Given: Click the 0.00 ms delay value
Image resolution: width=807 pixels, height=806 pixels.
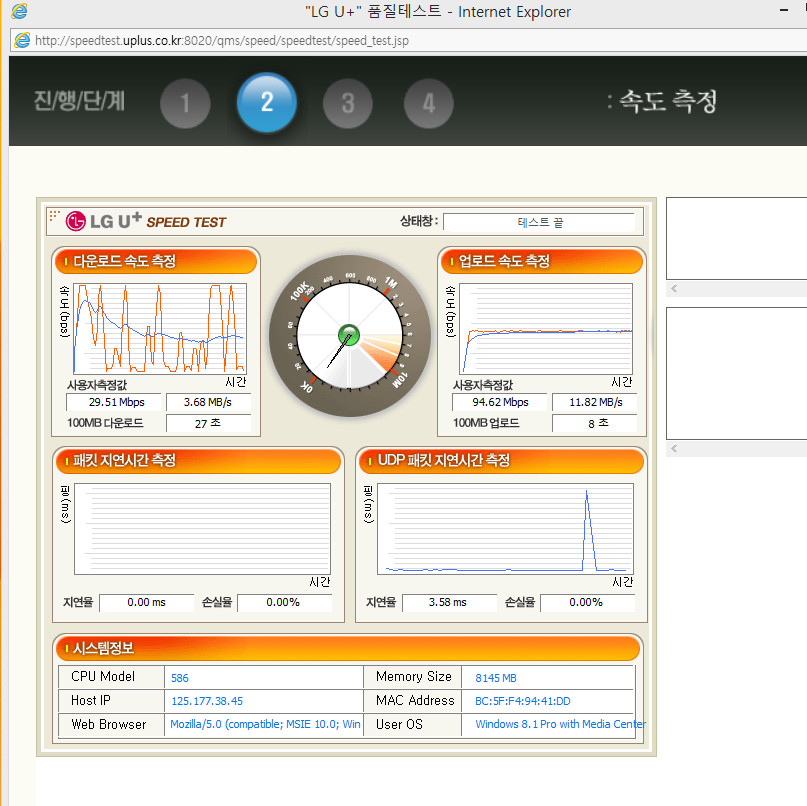Looking at the screenshot, I should 147,602.
